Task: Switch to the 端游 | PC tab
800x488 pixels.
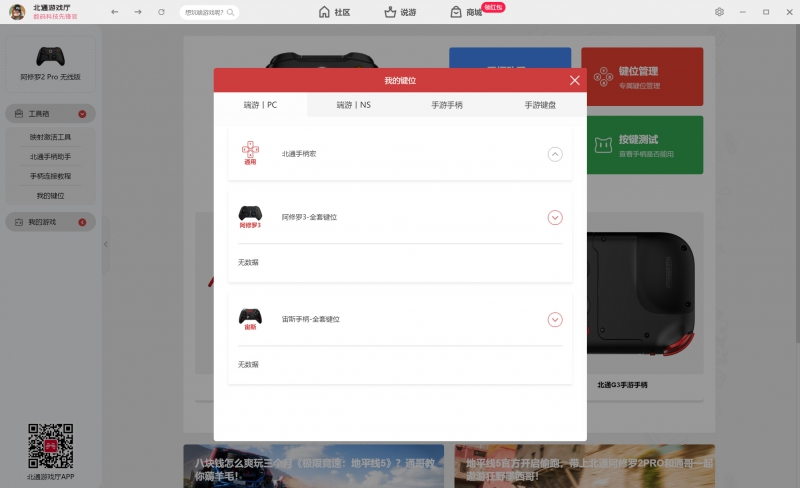Action: 260,105
